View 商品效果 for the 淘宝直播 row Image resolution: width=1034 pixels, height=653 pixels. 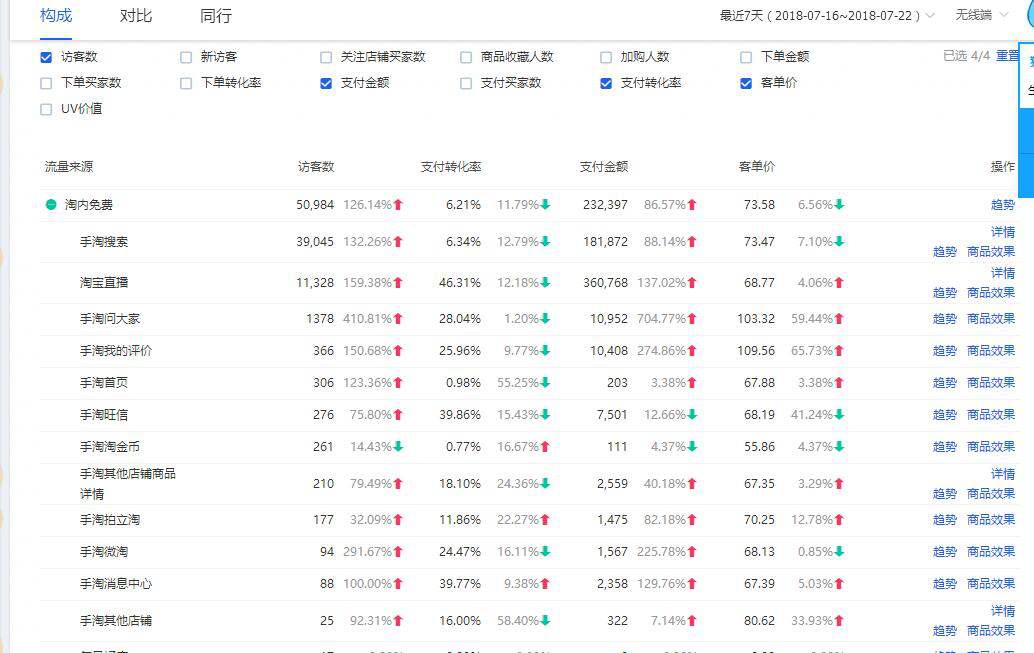pyautogui.click(x=990, y=292)
